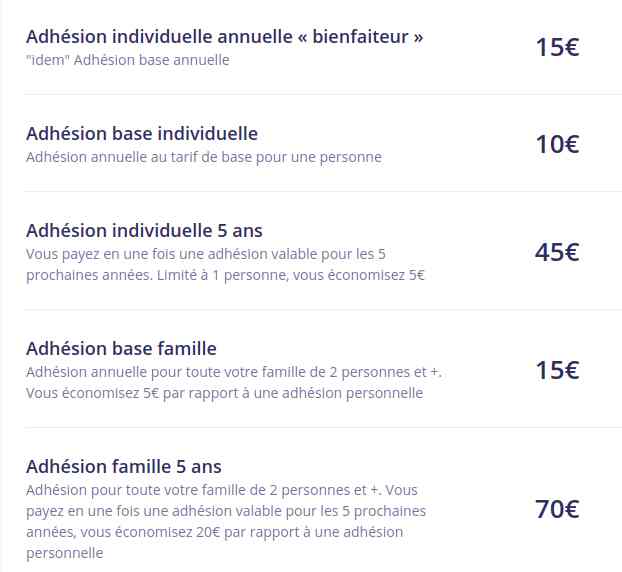Click text "Limité à 1 personne, vous économisez 5€"

(x=290, y=275)
